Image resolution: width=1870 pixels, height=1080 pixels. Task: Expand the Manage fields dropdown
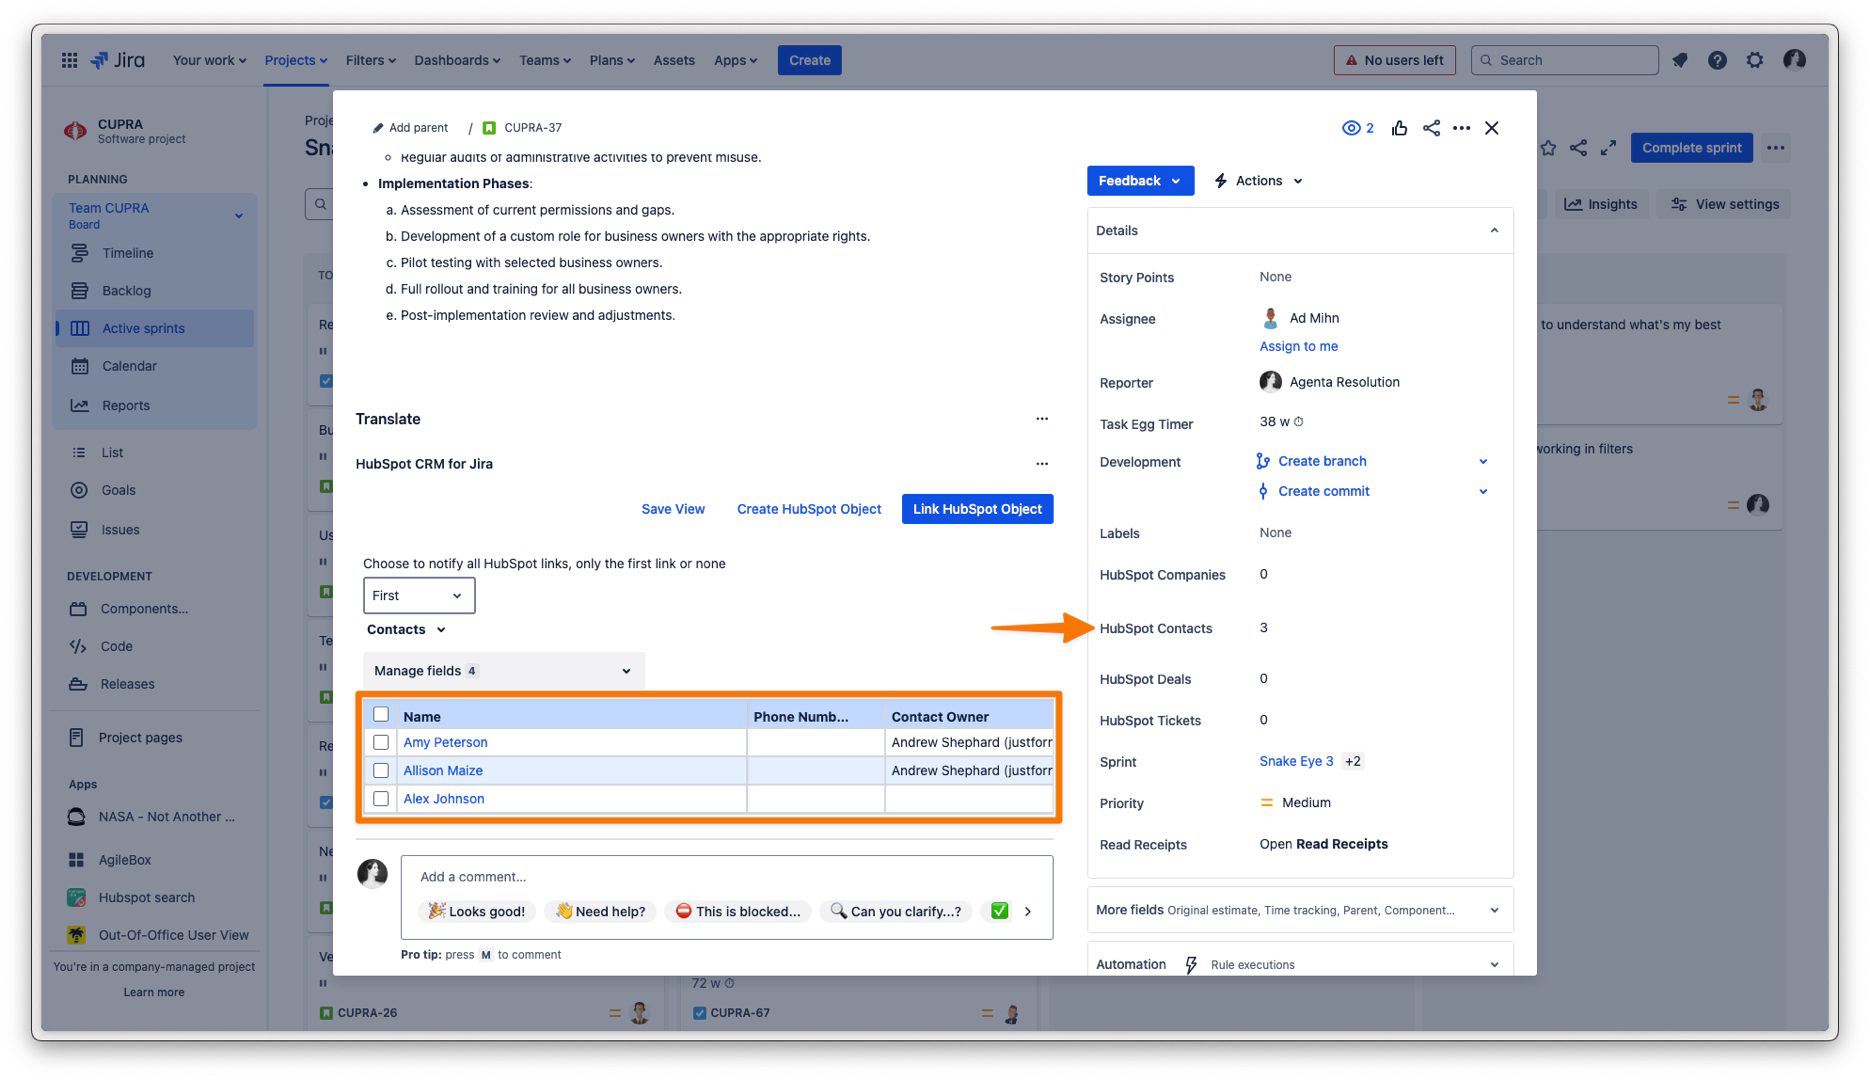click(503, 670)
